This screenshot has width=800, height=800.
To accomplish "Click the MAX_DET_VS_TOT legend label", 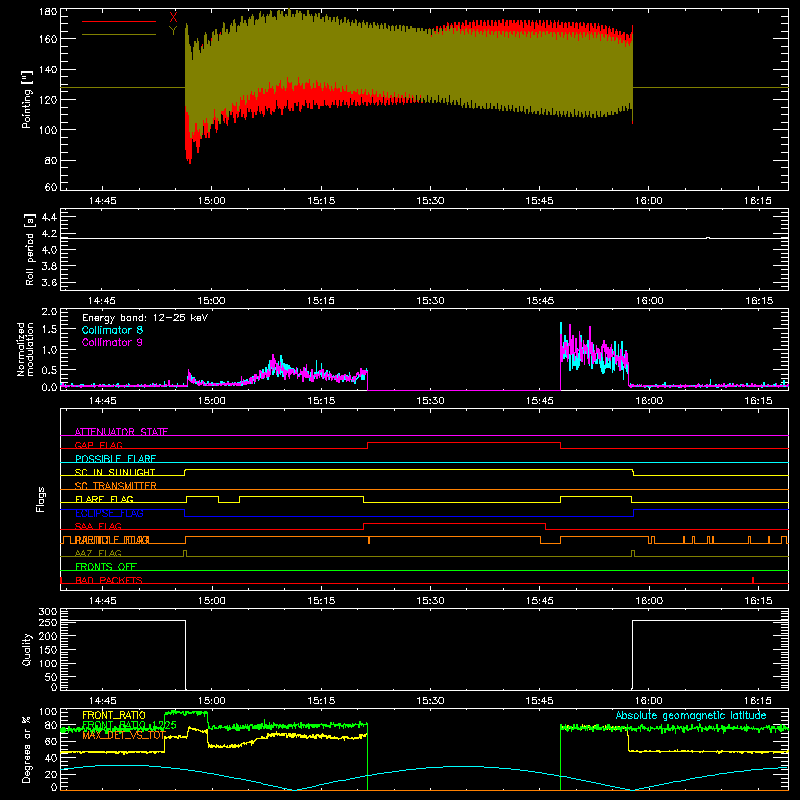I will pos(123,735).
